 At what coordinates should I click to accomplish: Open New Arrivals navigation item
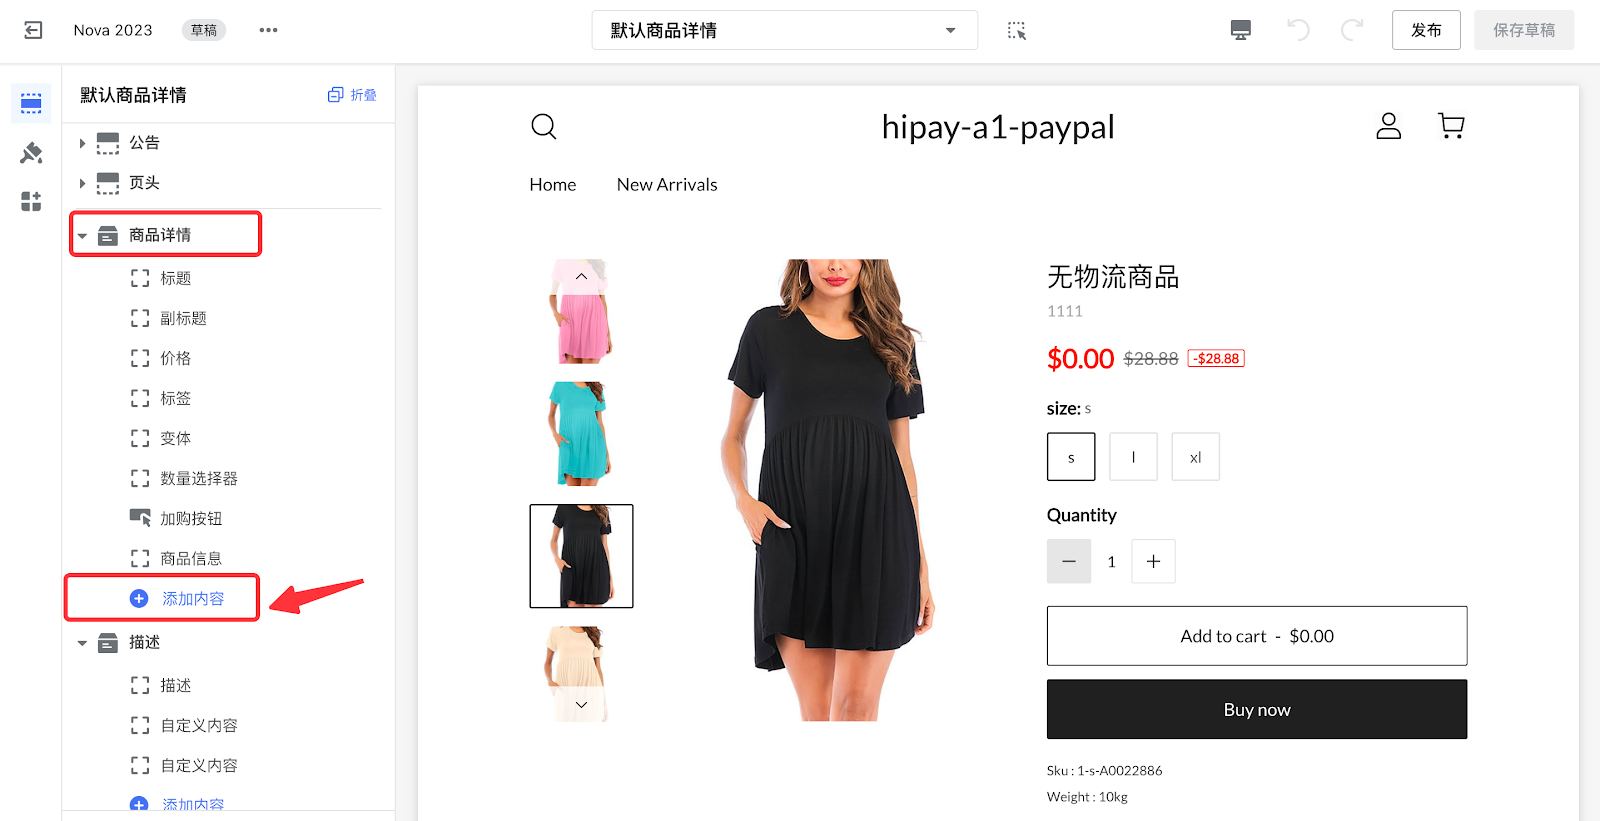click(667, 185)
